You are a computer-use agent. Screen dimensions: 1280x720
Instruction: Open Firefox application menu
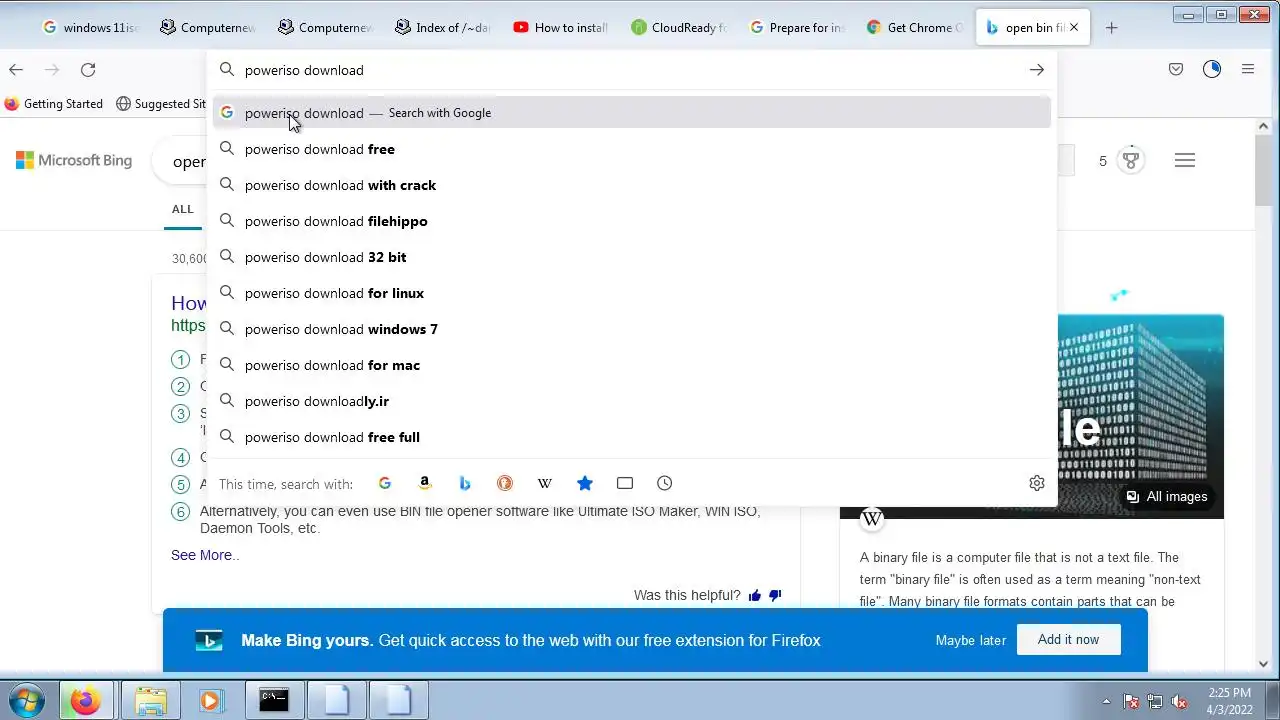pyautogui.click(x=1248, y=69)
